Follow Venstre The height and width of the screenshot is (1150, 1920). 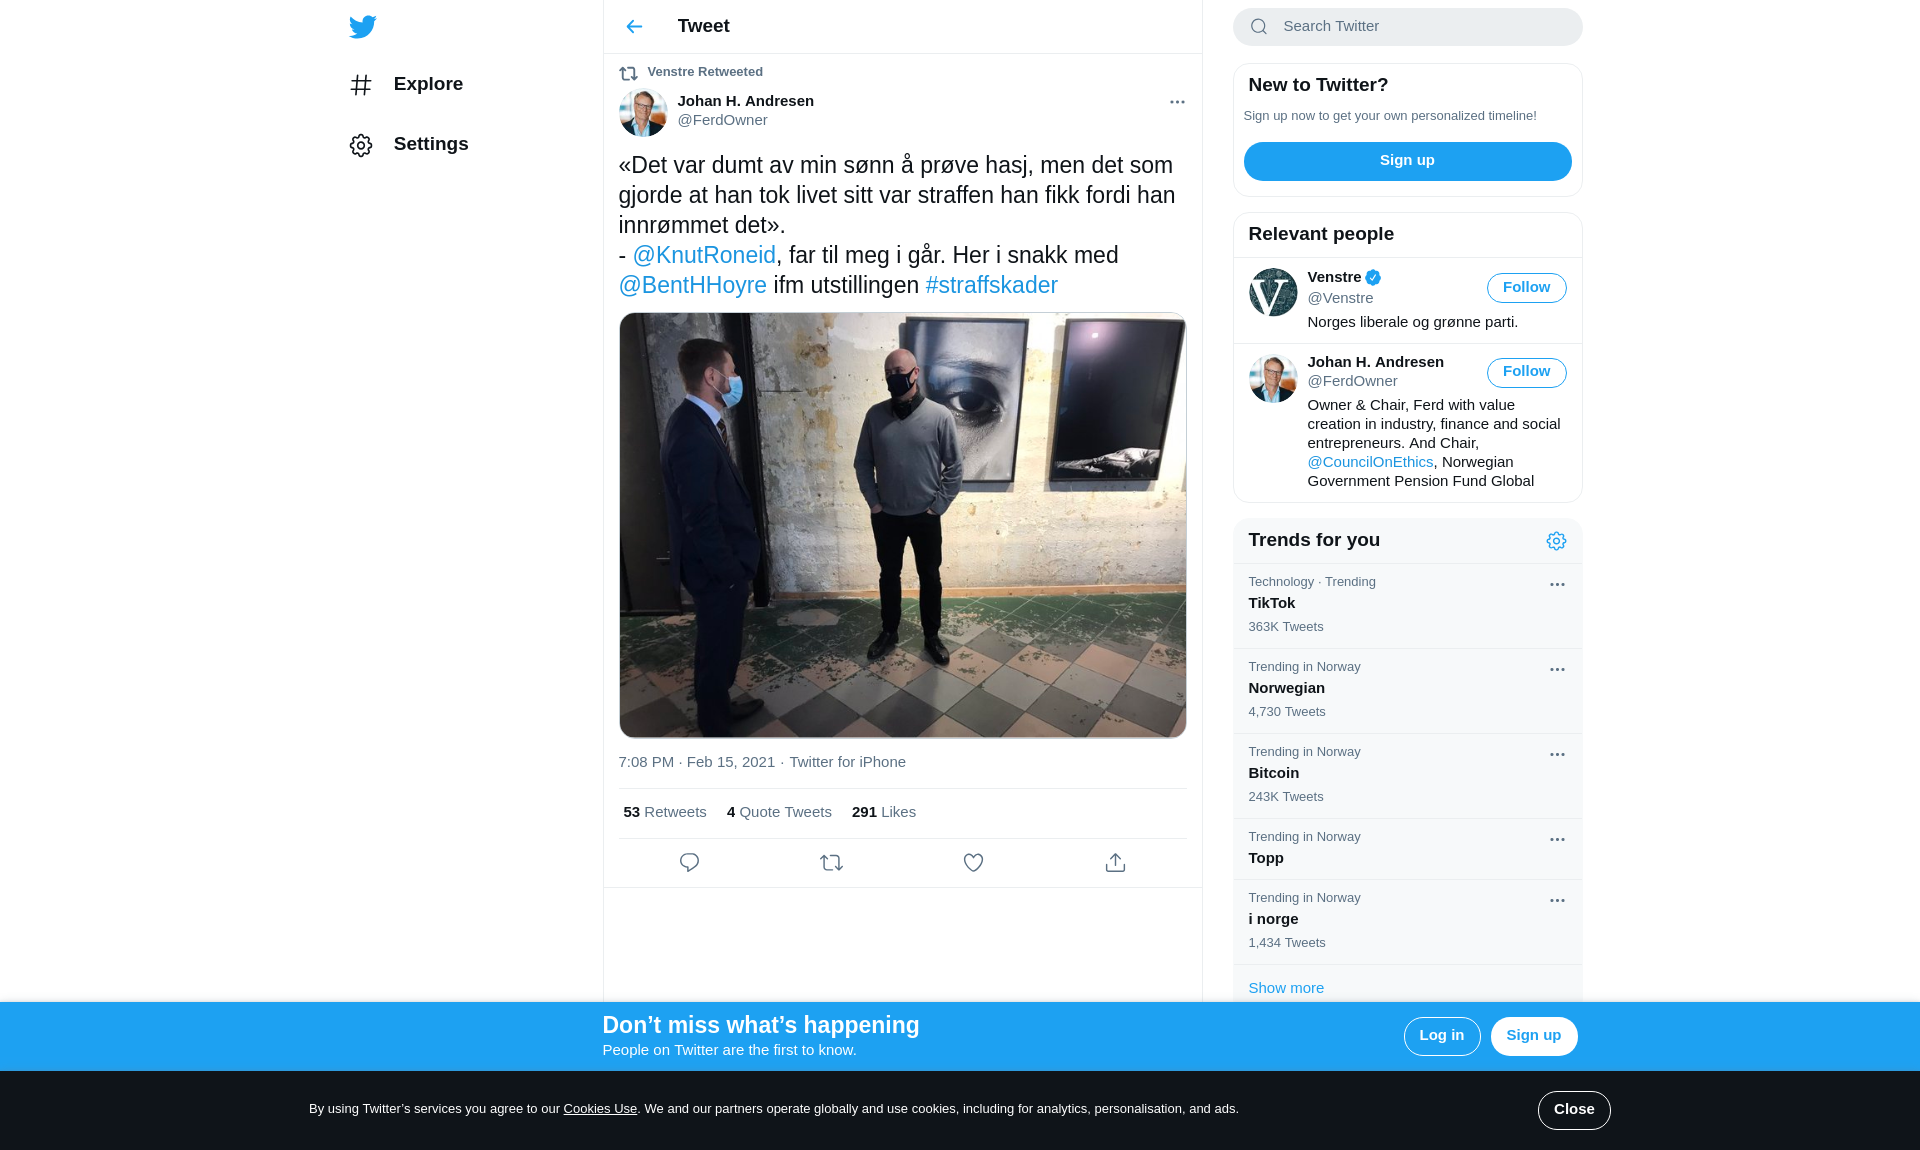tap(1526, 288)
